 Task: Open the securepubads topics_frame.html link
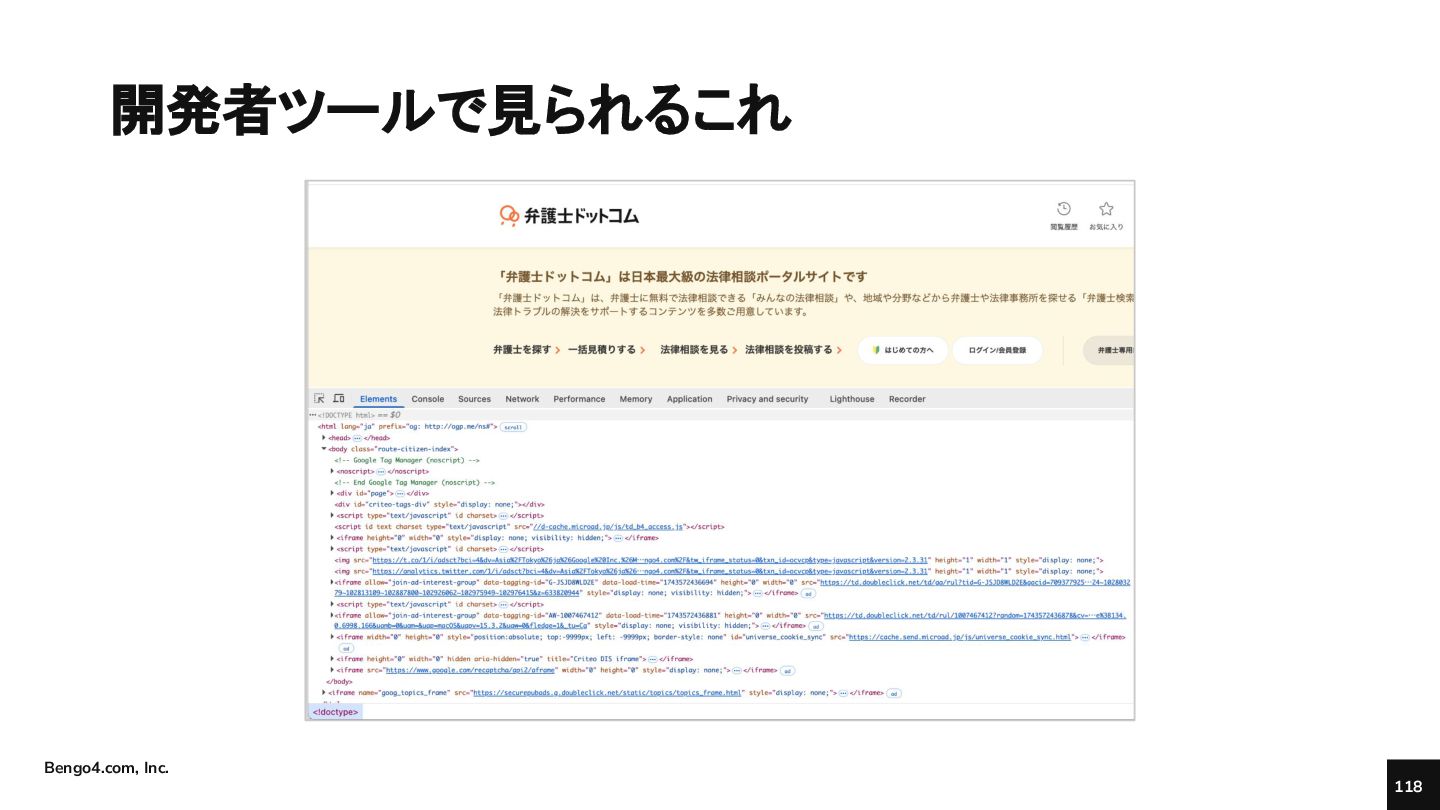click(x=607, y=692)
